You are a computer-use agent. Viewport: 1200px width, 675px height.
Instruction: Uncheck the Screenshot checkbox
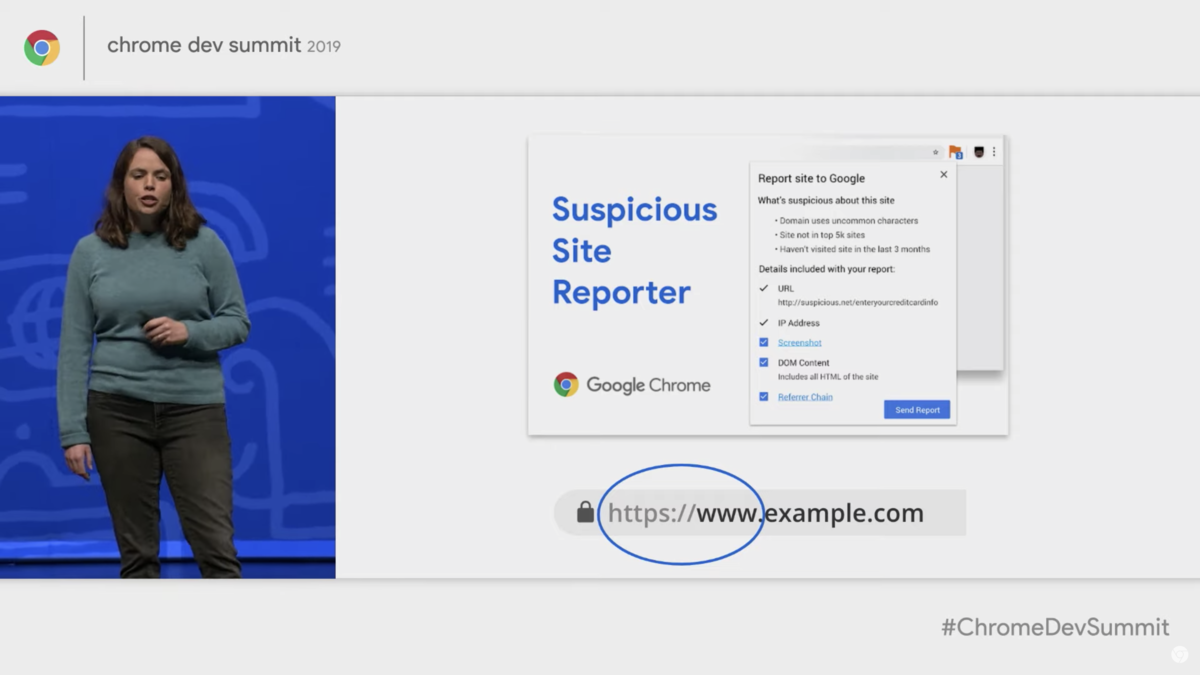(764, 342)
